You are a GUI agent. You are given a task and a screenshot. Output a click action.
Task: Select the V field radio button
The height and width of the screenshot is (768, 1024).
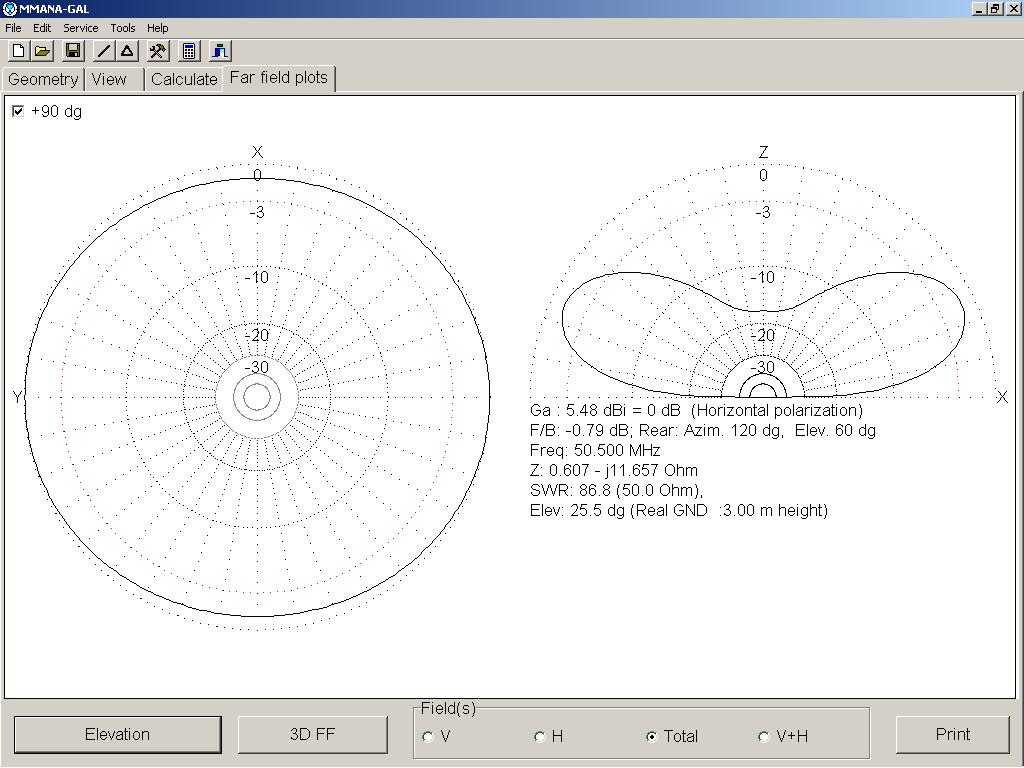point(429,737)
